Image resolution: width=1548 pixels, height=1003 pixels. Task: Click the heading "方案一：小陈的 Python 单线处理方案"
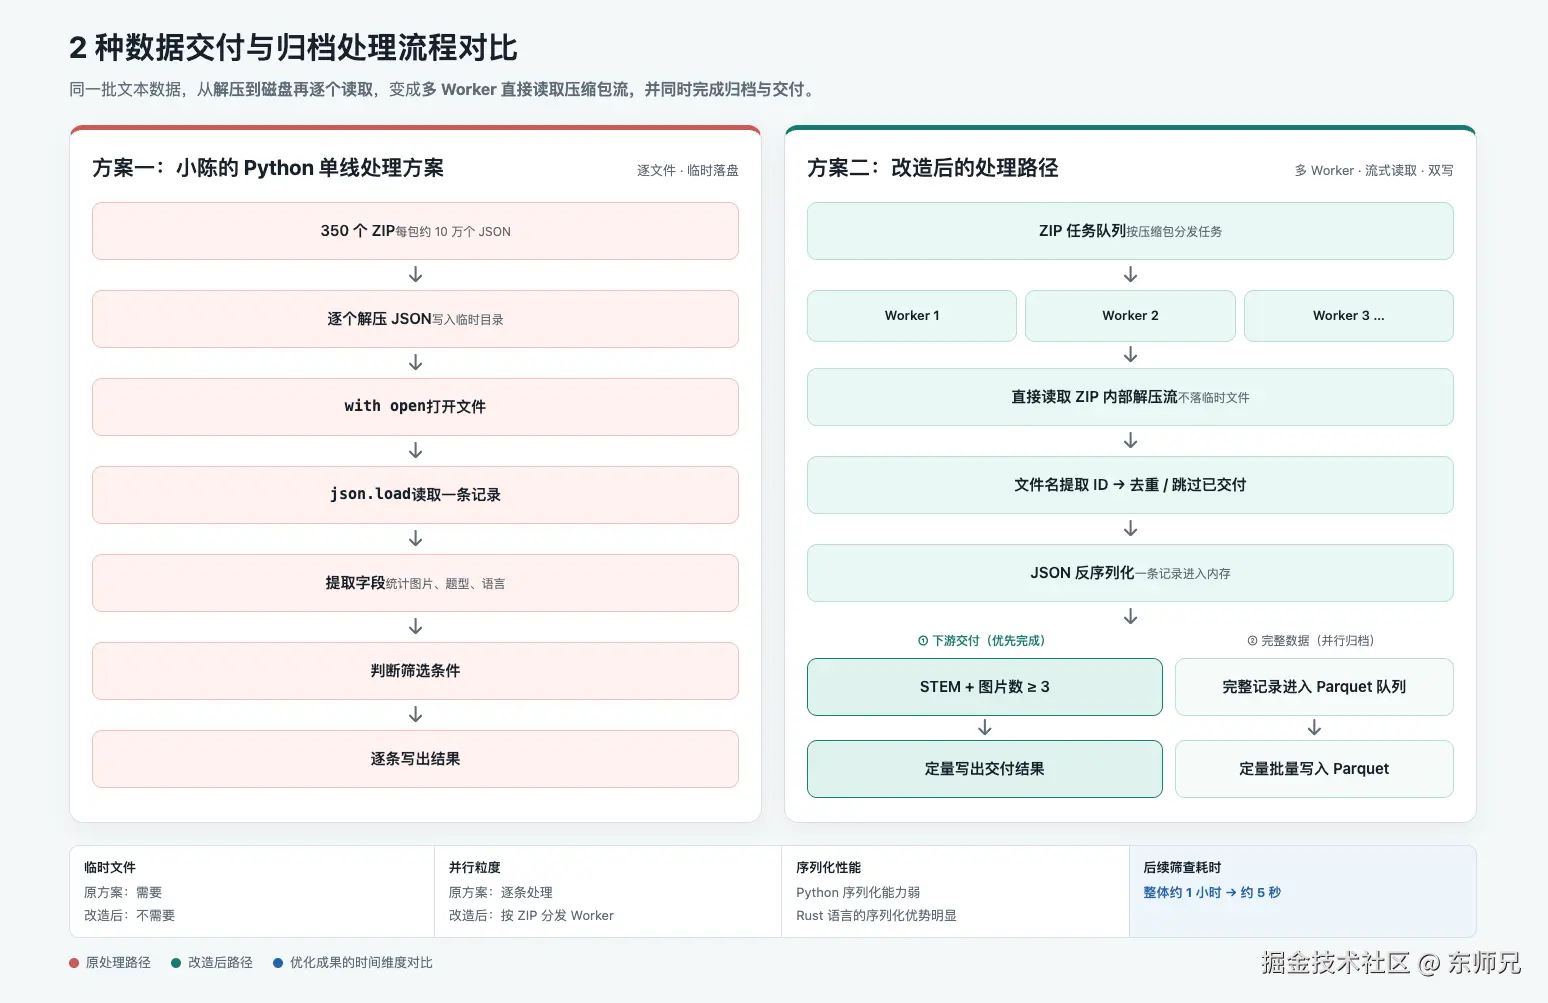coord(268,168)
